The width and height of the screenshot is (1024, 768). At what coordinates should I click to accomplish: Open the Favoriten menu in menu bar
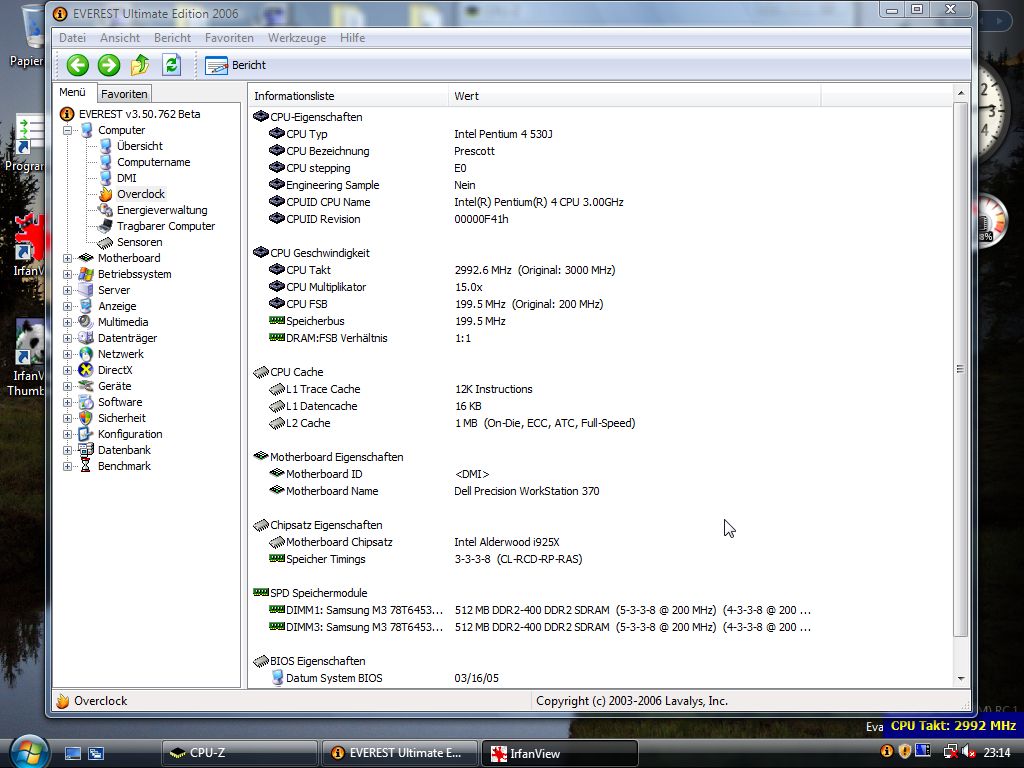click(x=229, y=38)
